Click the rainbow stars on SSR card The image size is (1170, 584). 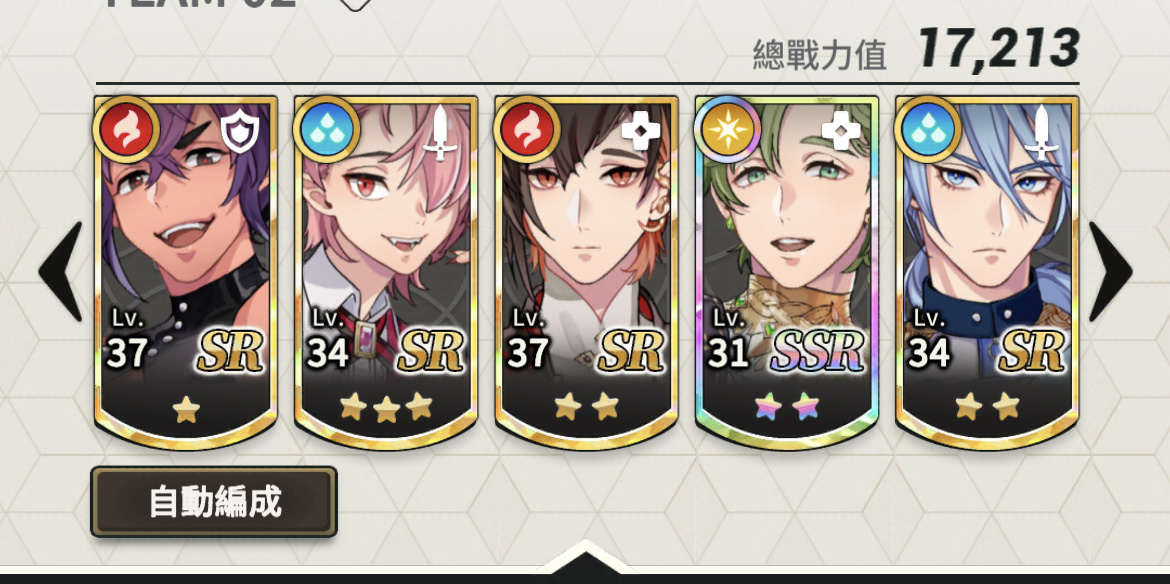(786, 407)
